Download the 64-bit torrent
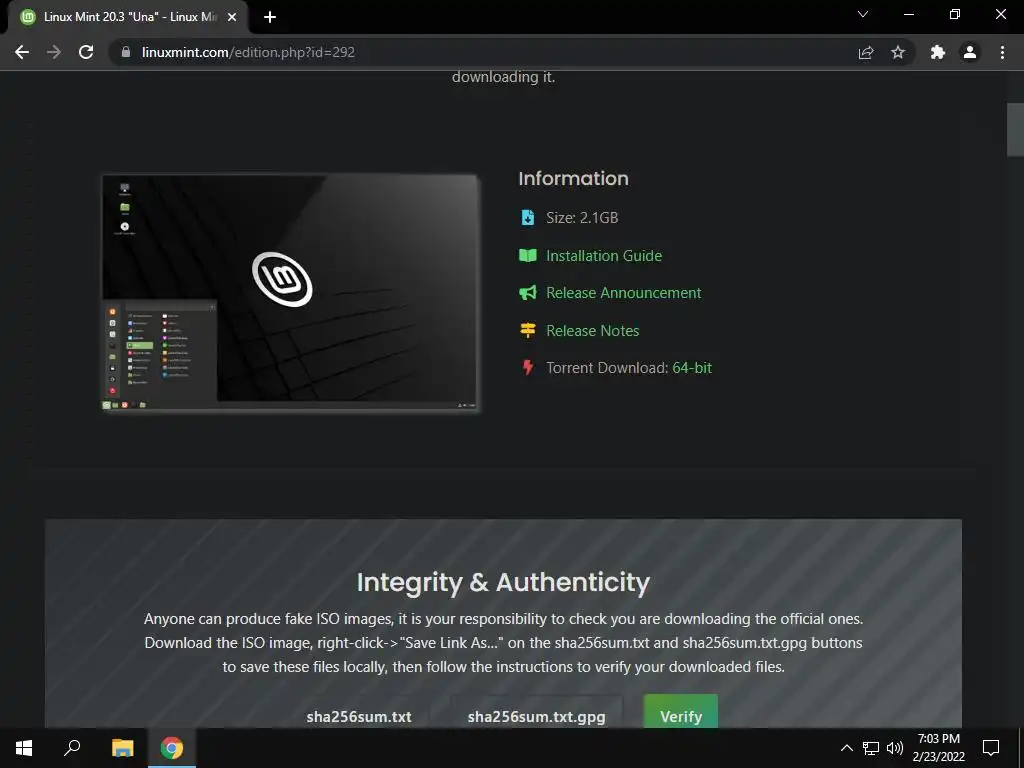 (692, 368)
